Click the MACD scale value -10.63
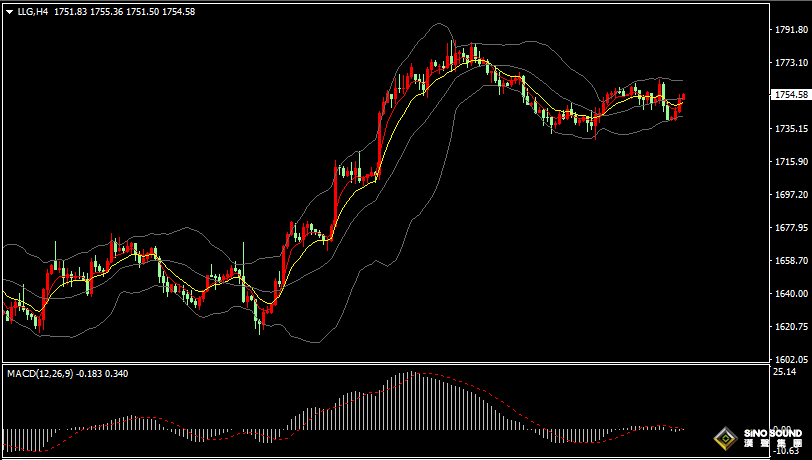The image size is (812, 460). pos(788,451)
